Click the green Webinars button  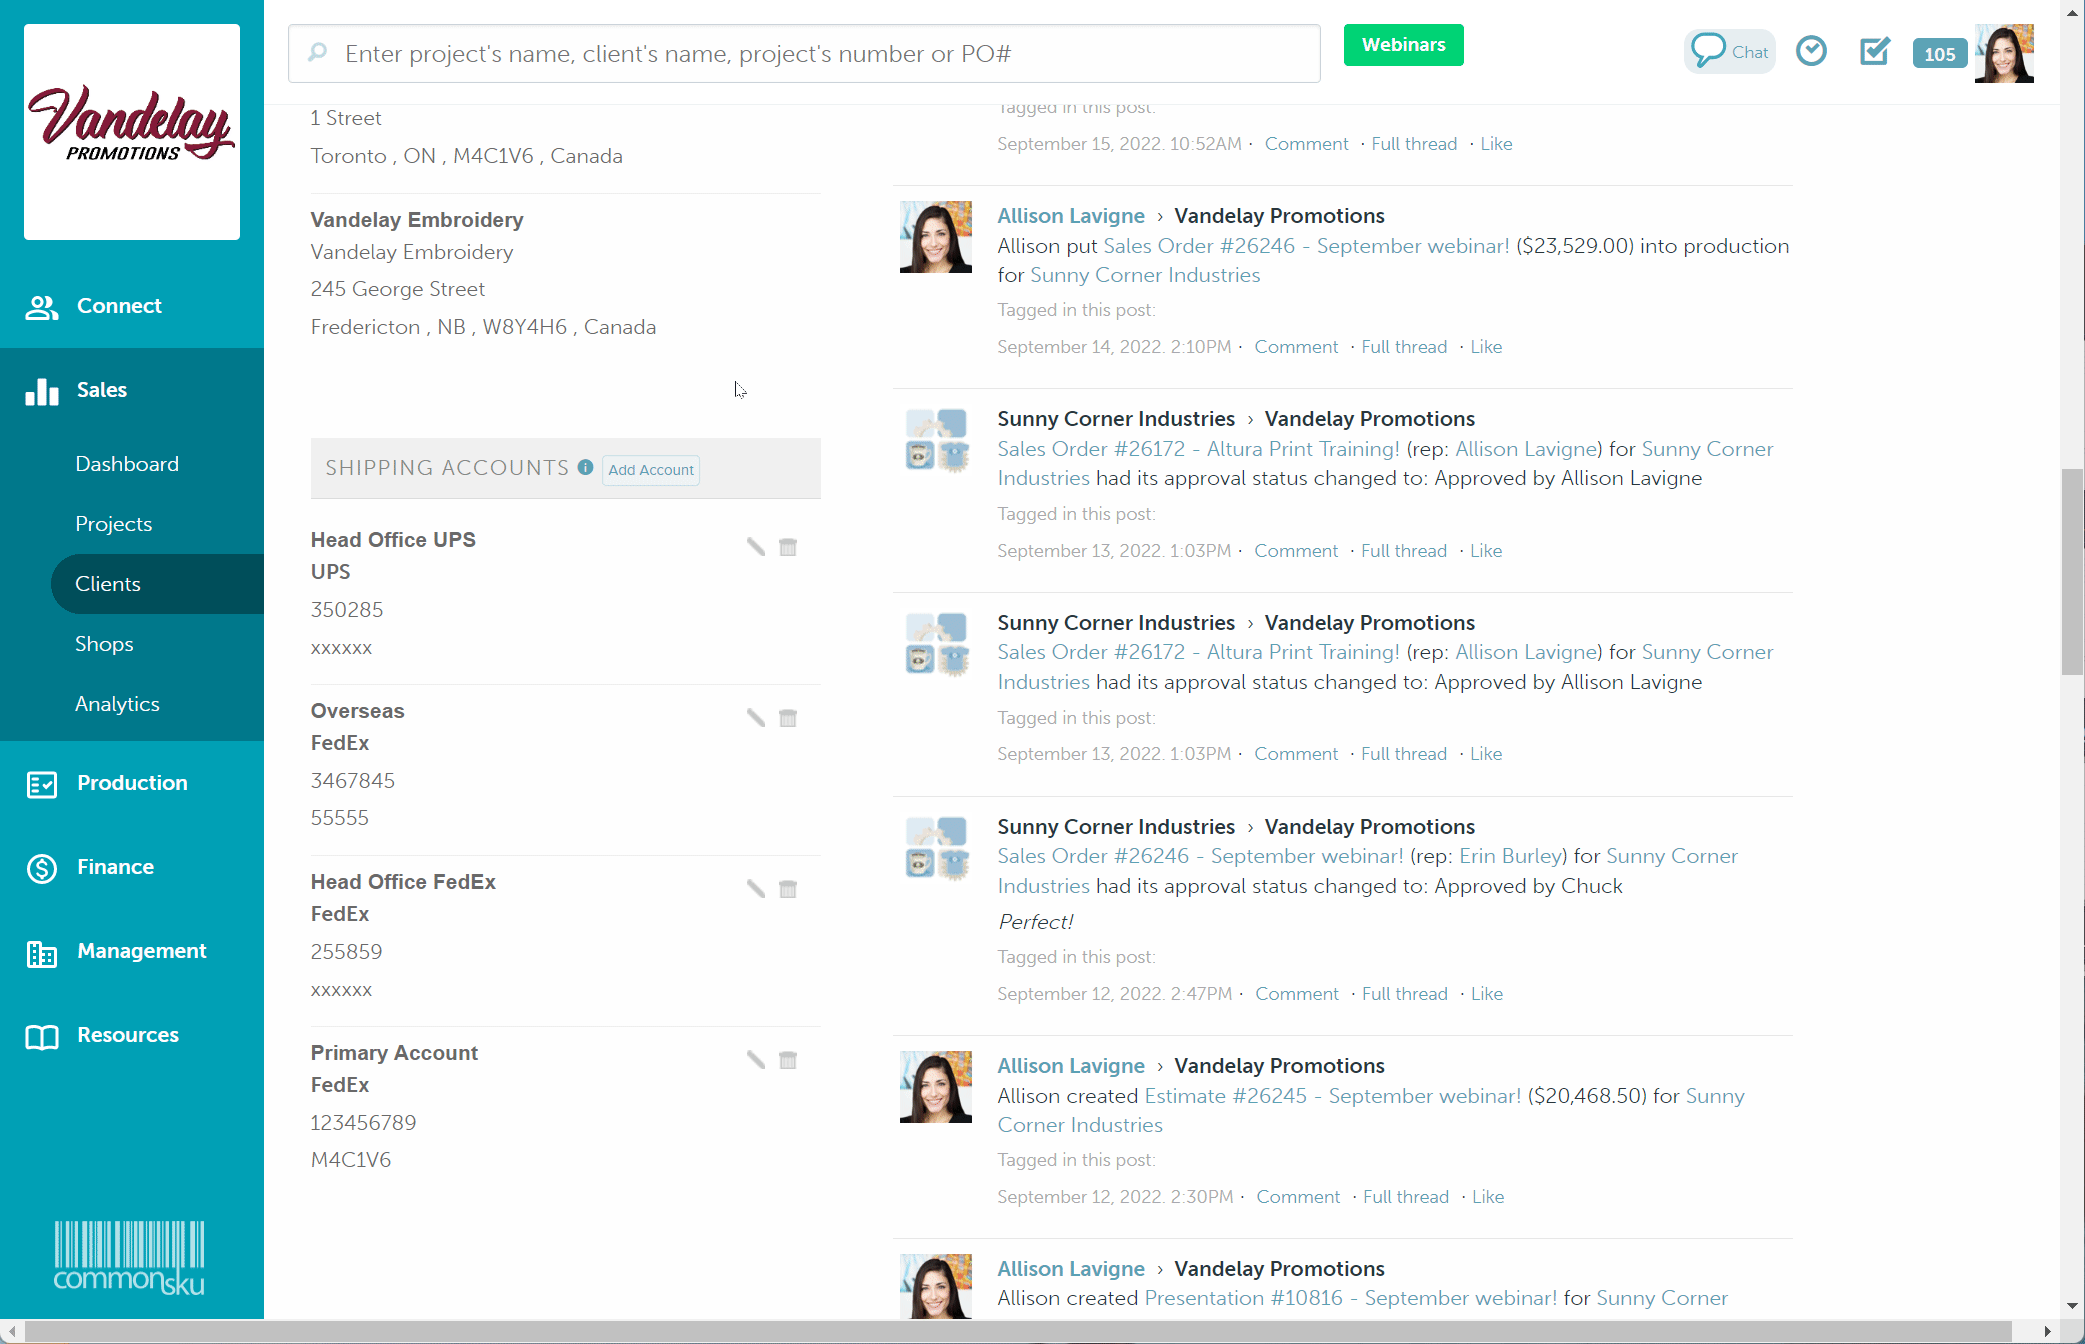(1403, 44)
